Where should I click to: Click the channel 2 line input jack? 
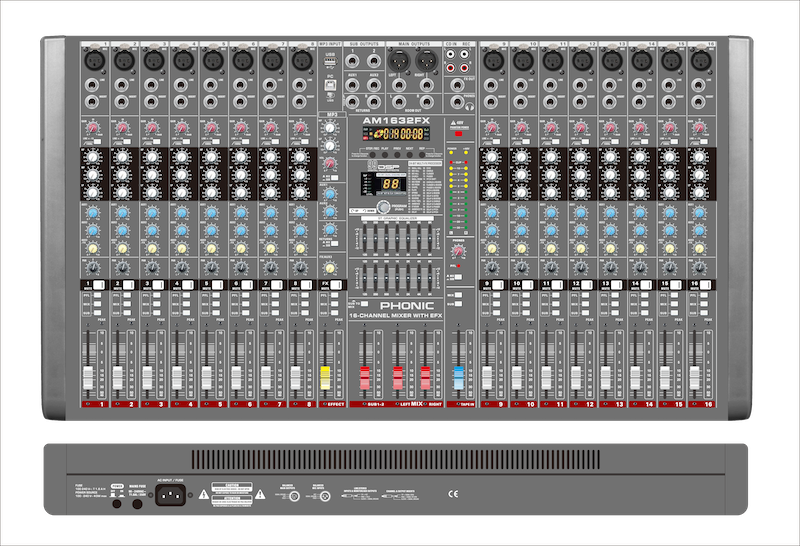point(122,85)
